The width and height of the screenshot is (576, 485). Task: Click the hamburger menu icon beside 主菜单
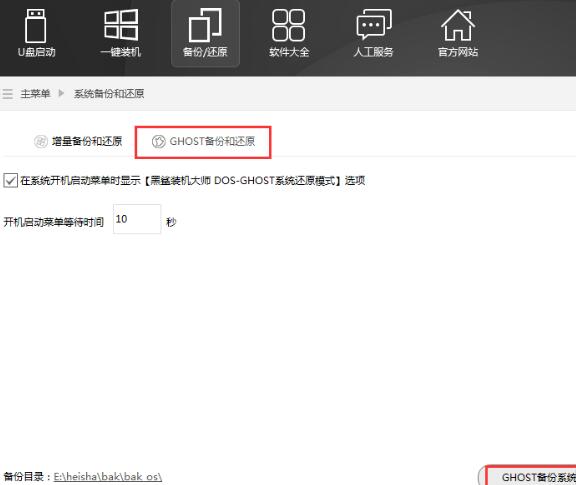point(7,94)
